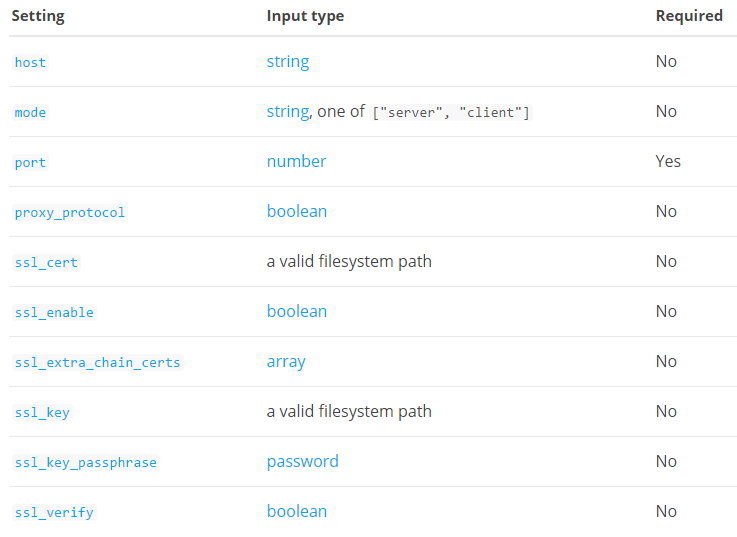The width and height of the screenshot is (737, 537).
Task: Click the mode setting link
Action: pos(30,112)
